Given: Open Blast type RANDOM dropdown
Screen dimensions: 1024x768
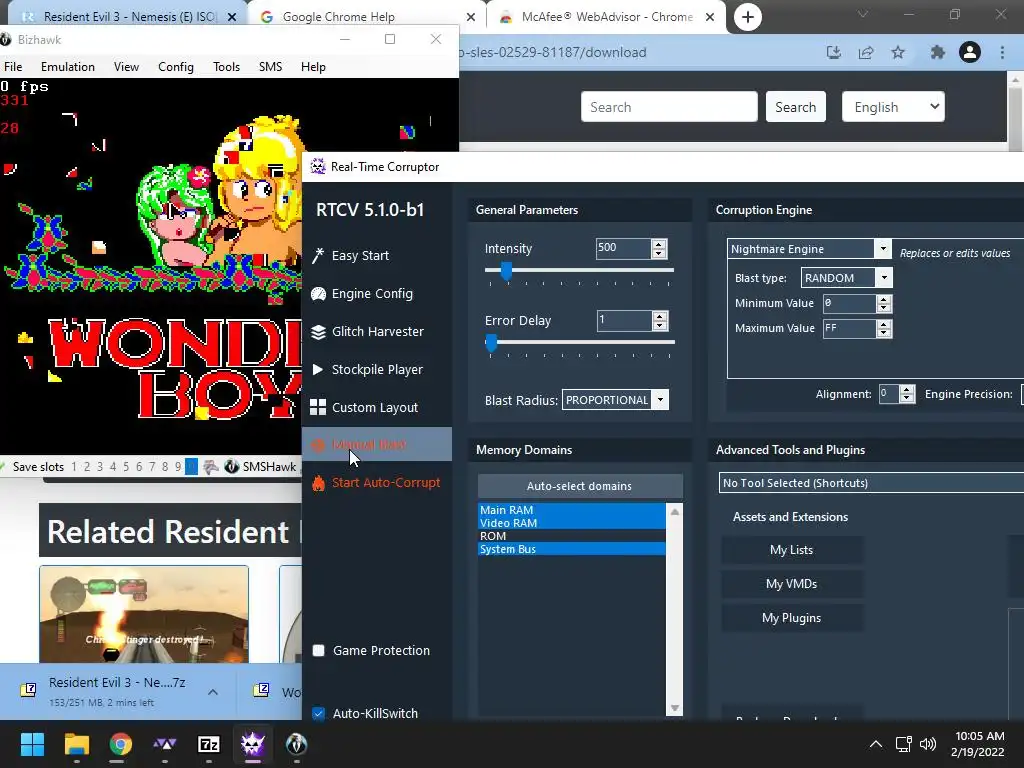Looking at the screenshot, I should (x=884, y=278).
